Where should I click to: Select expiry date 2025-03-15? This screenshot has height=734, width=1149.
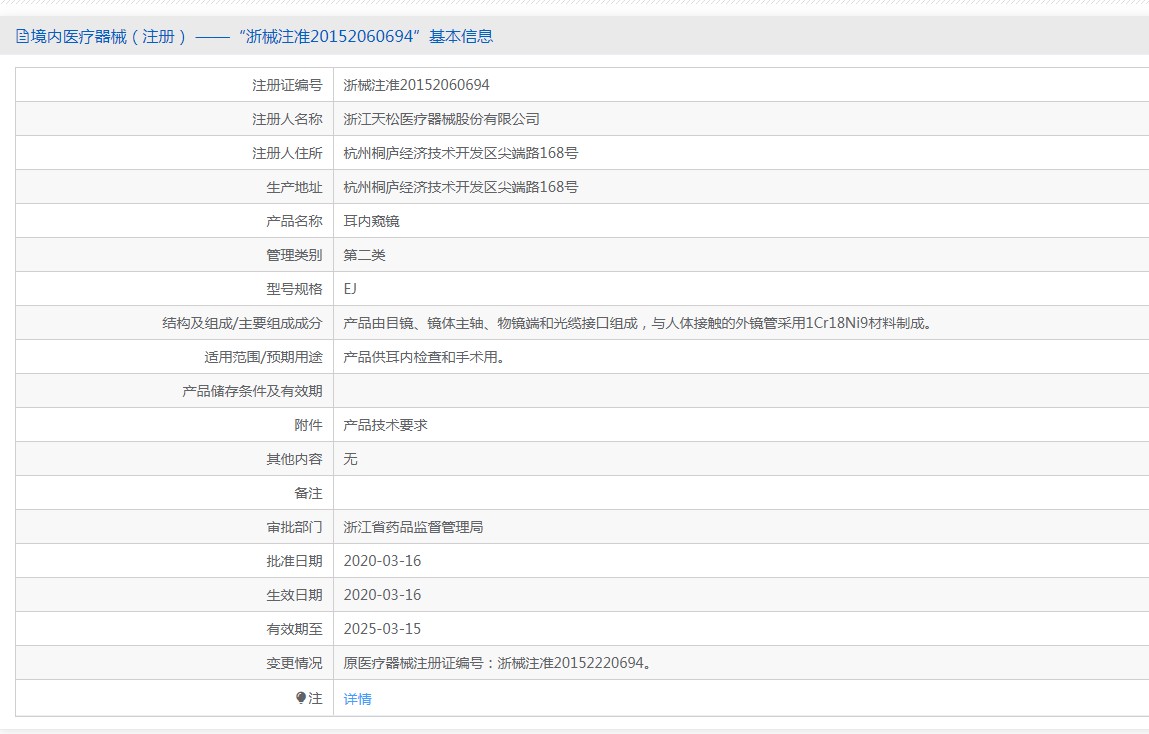click(x=382, y=629)
